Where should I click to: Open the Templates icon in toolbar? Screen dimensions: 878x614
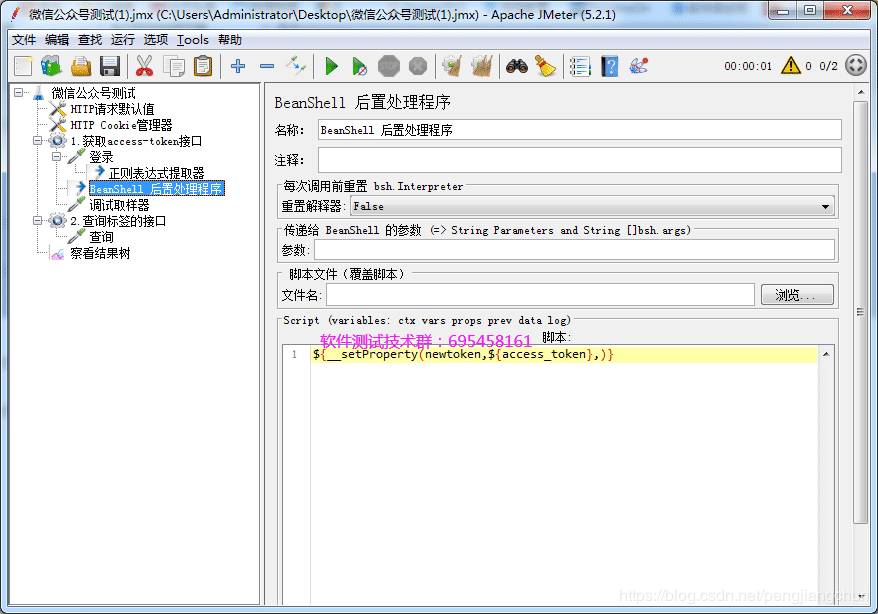click(52, 66)
